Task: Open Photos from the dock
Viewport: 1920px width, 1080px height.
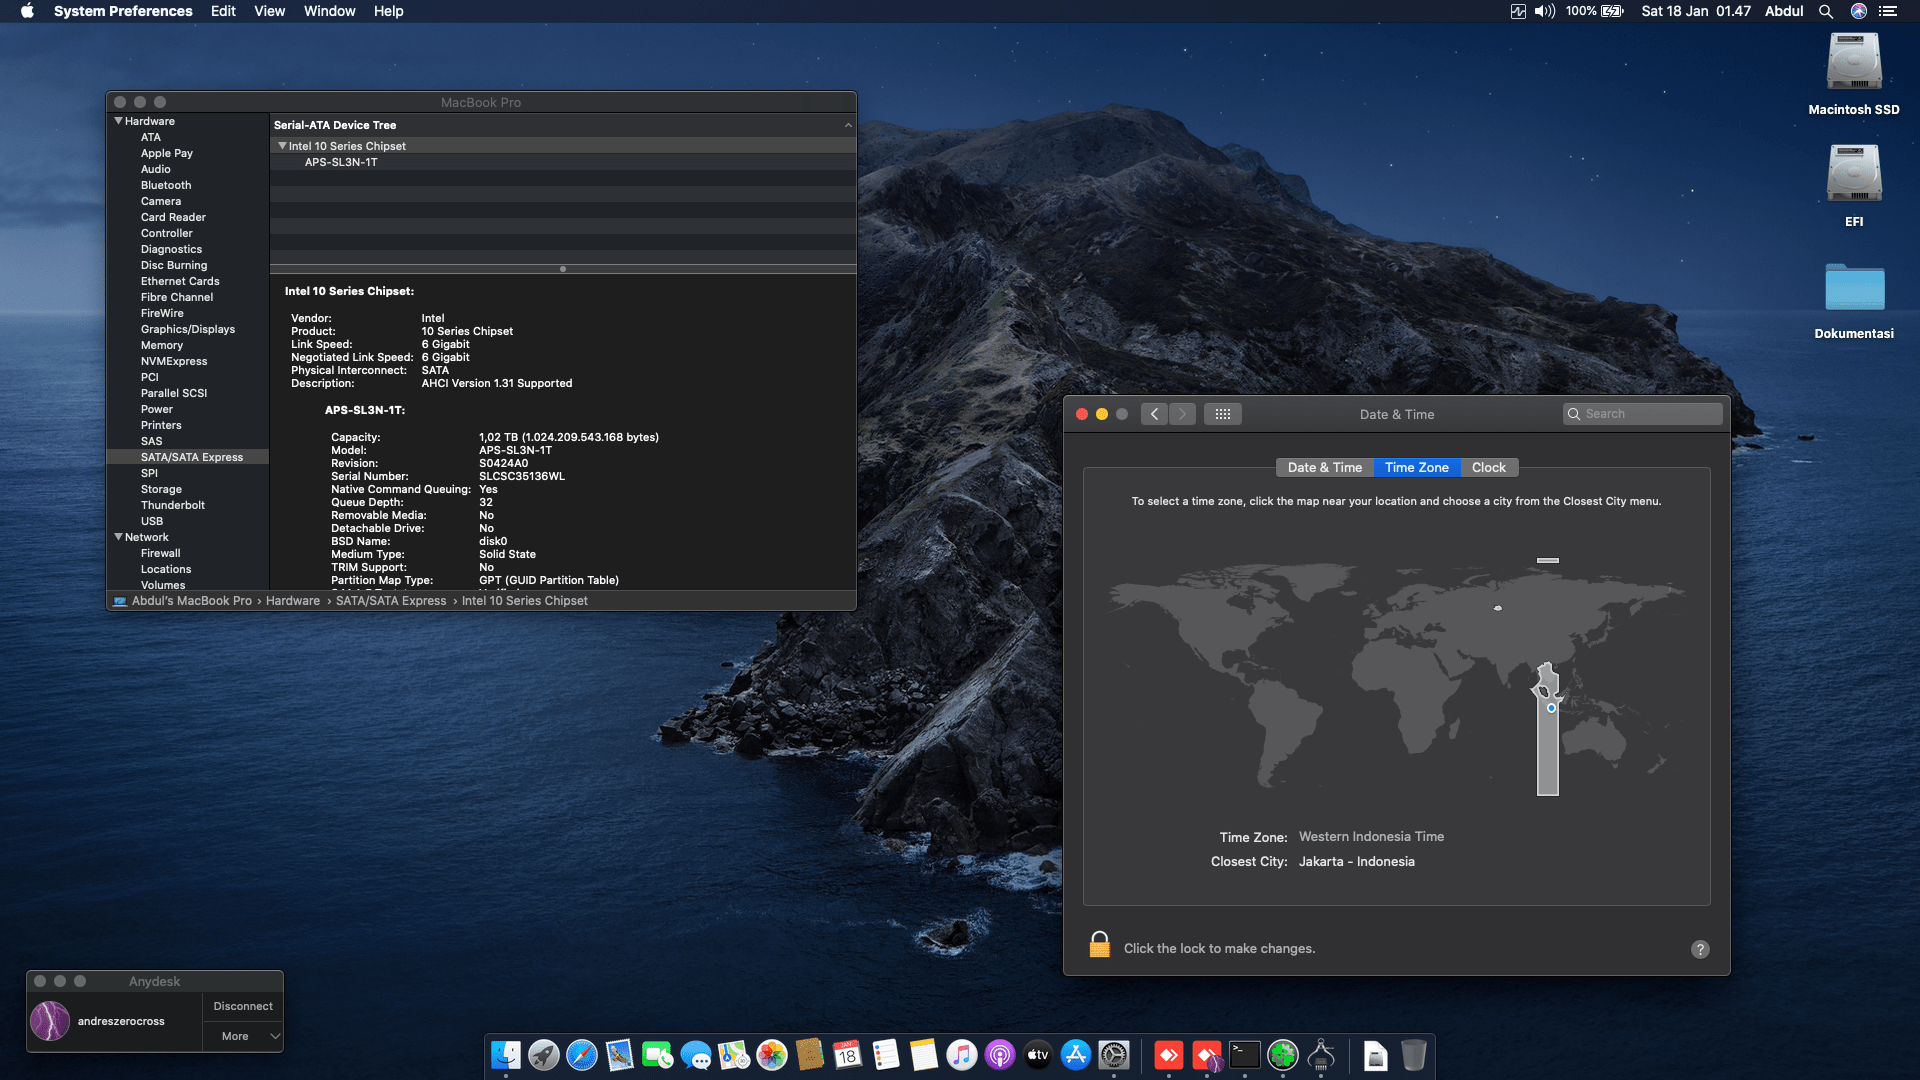Action: [x=772, y=1055]
